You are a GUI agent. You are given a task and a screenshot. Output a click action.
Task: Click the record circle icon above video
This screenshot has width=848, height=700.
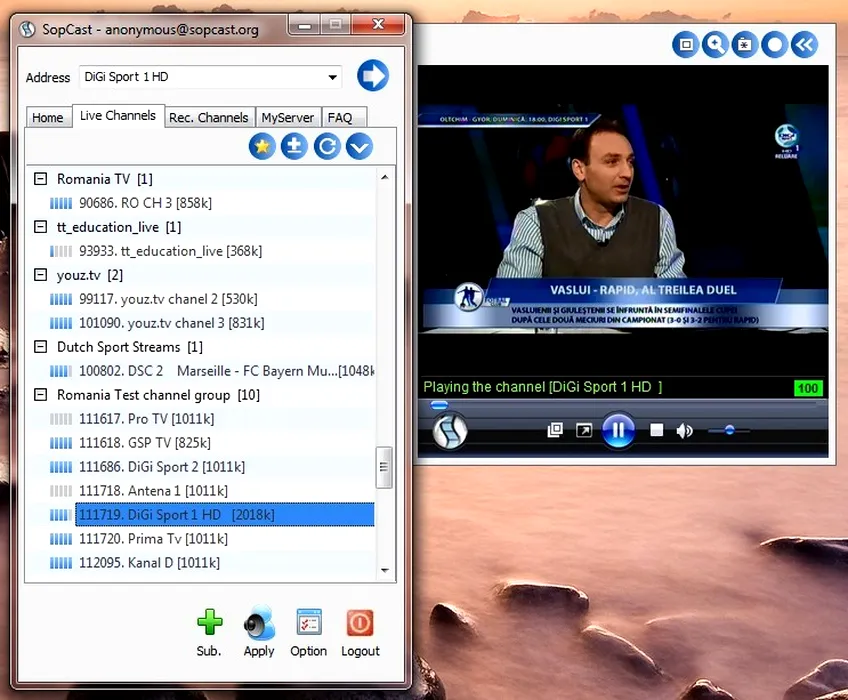774,44
